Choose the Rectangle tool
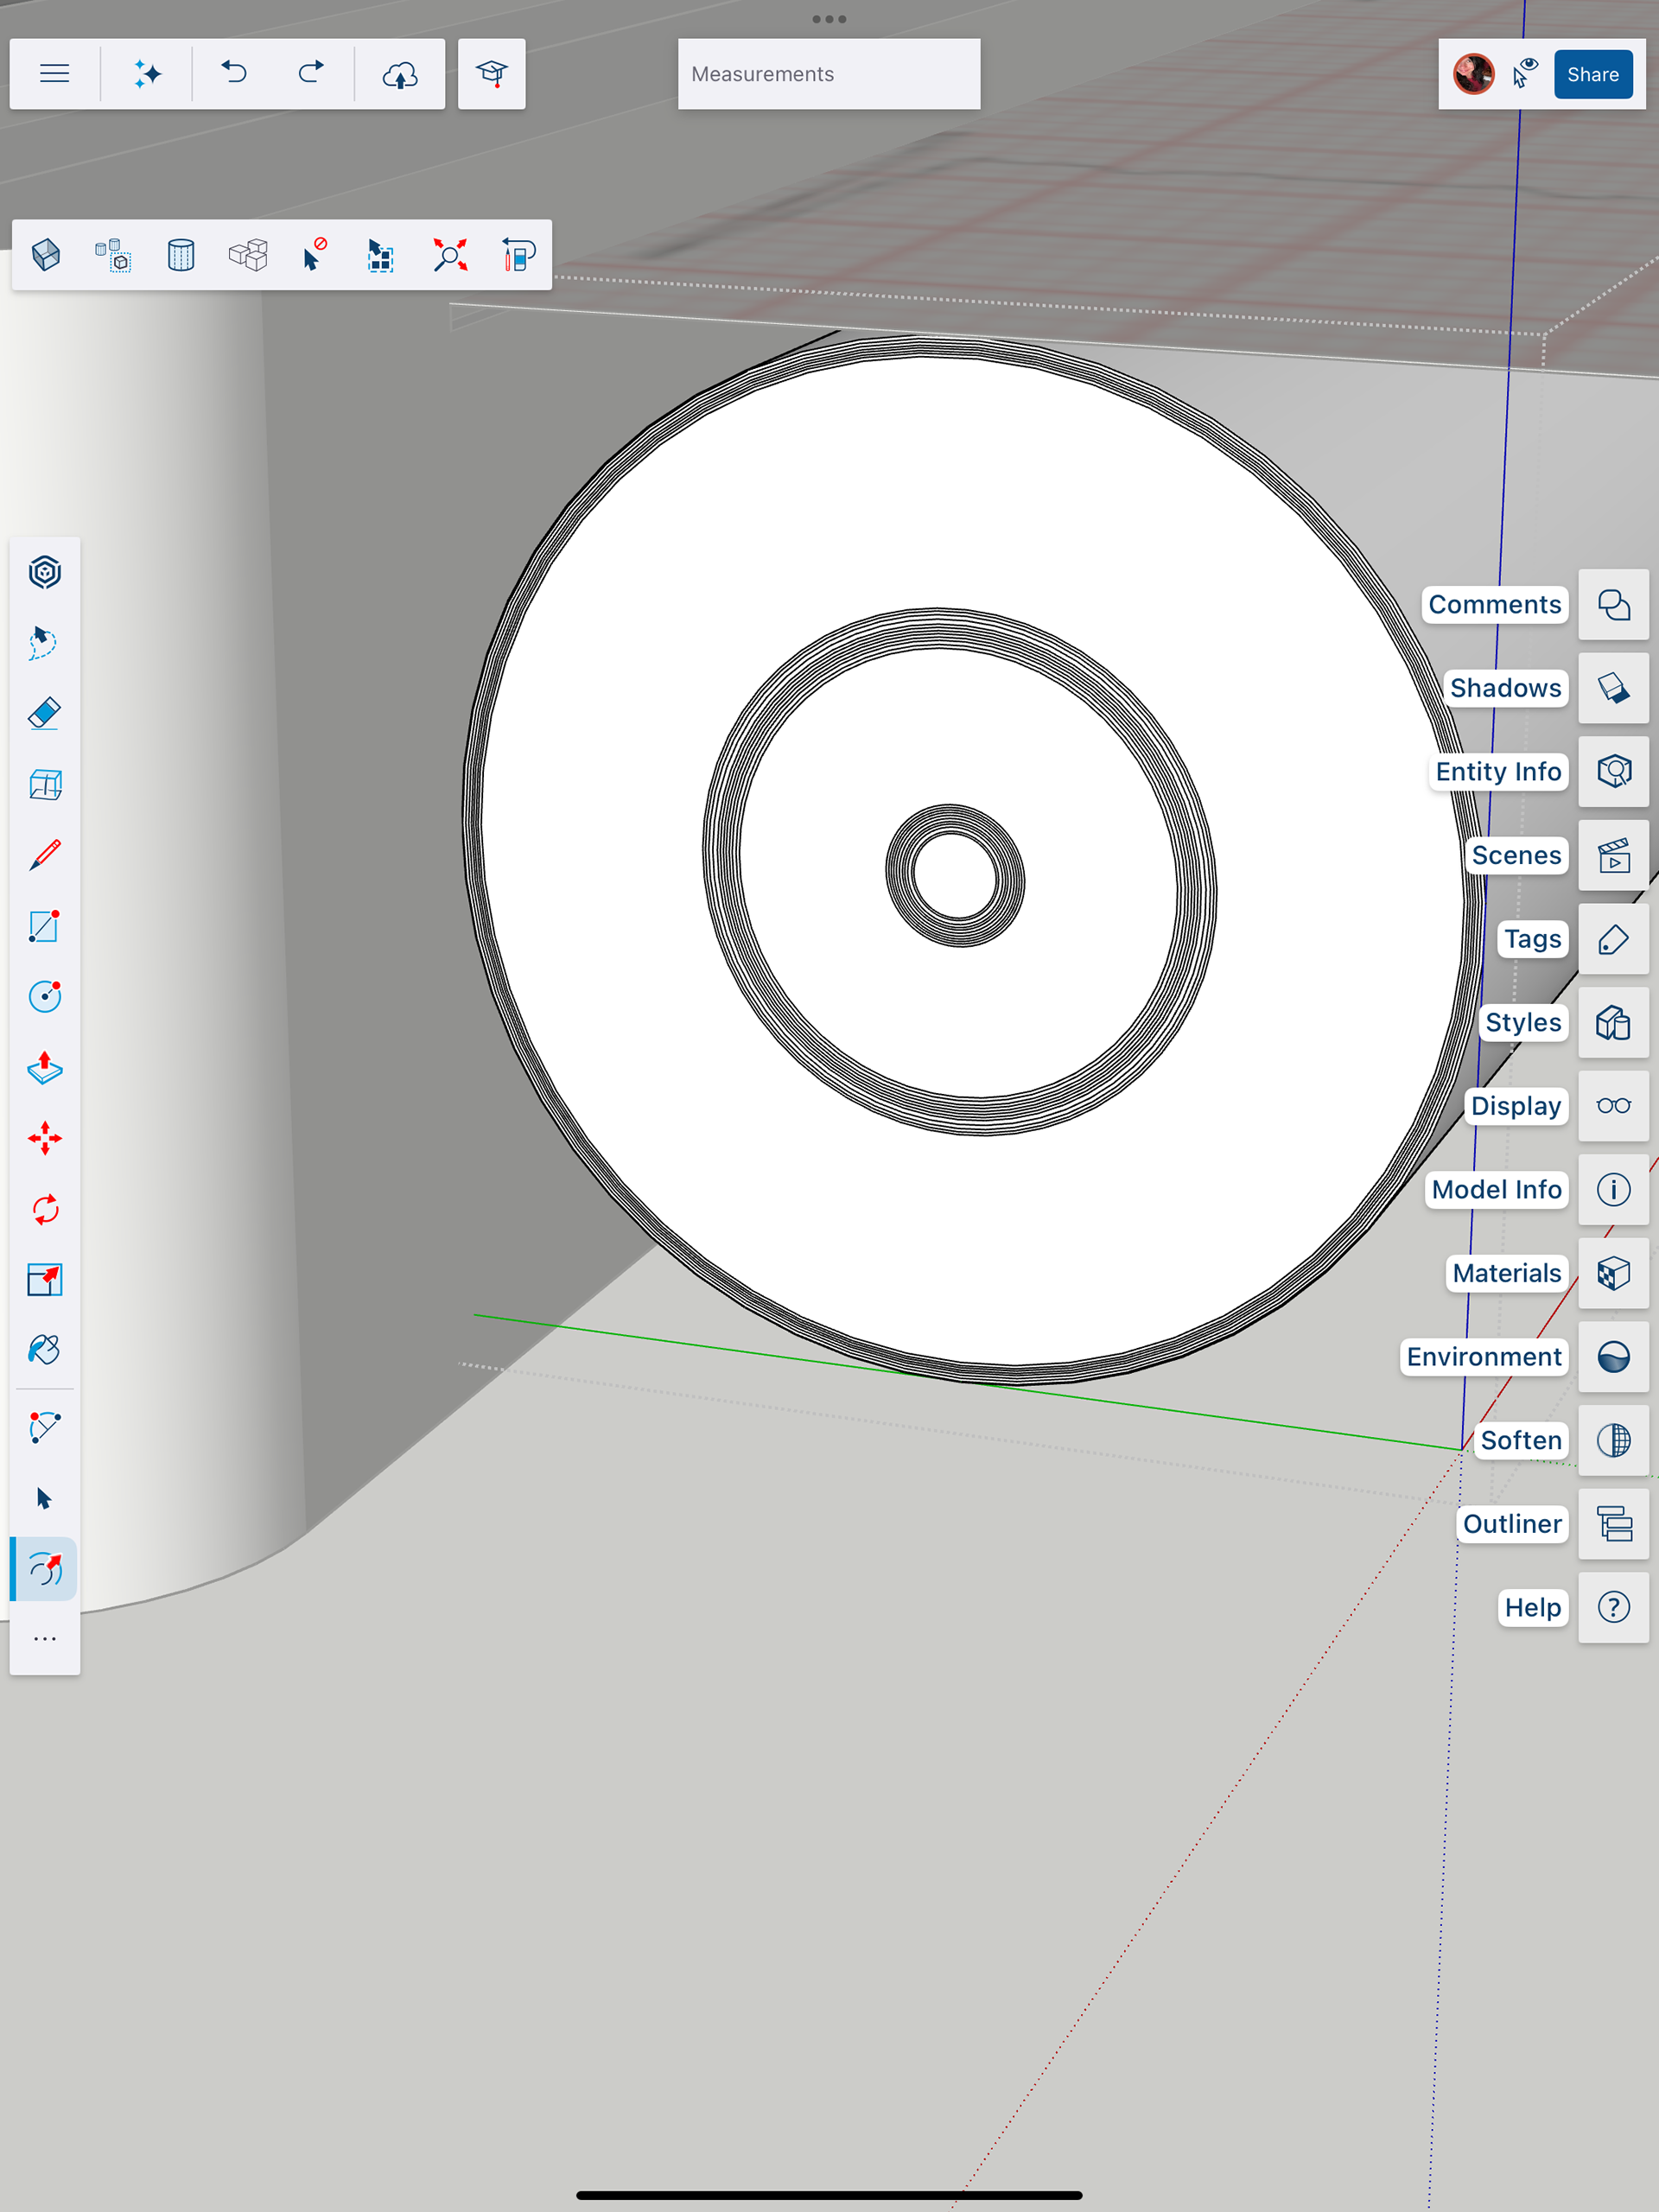Viewport: 1659px width, 2212px height. coord(45,926)
